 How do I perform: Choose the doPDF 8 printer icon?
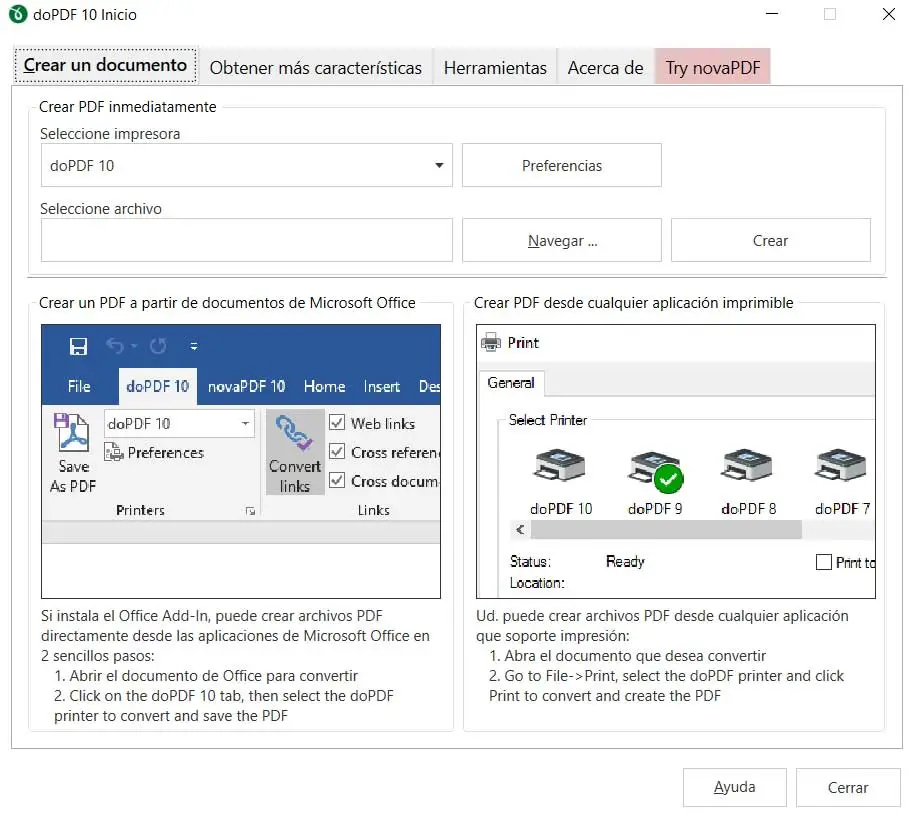[x=747, y=467]
